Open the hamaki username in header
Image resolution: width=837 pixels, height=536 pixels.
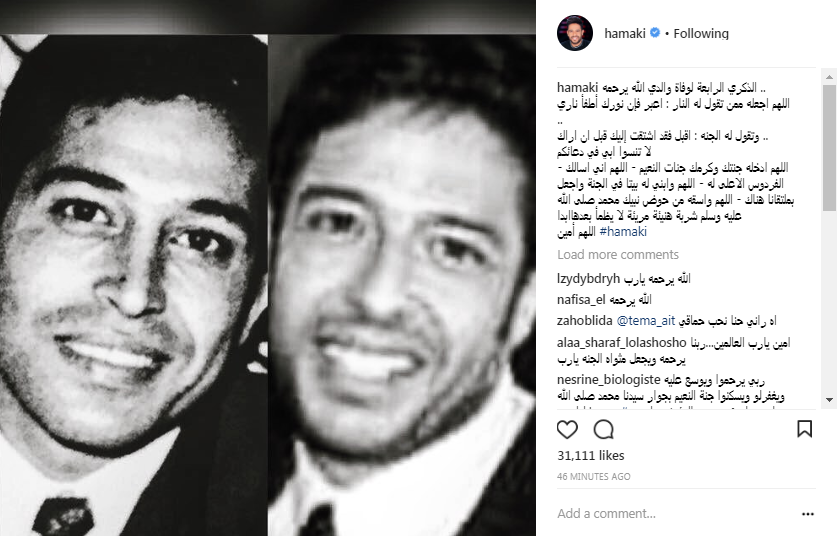pyautogui.click(x=625, y=34)
